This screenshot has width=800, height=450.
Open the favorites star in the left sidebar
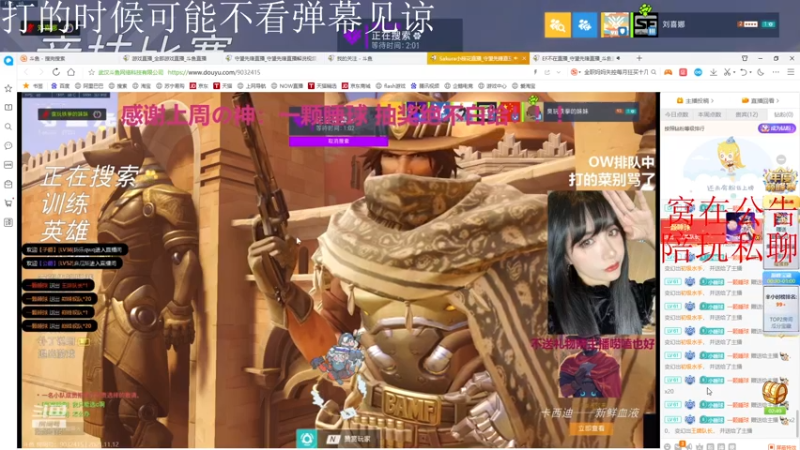coord(8,88)
